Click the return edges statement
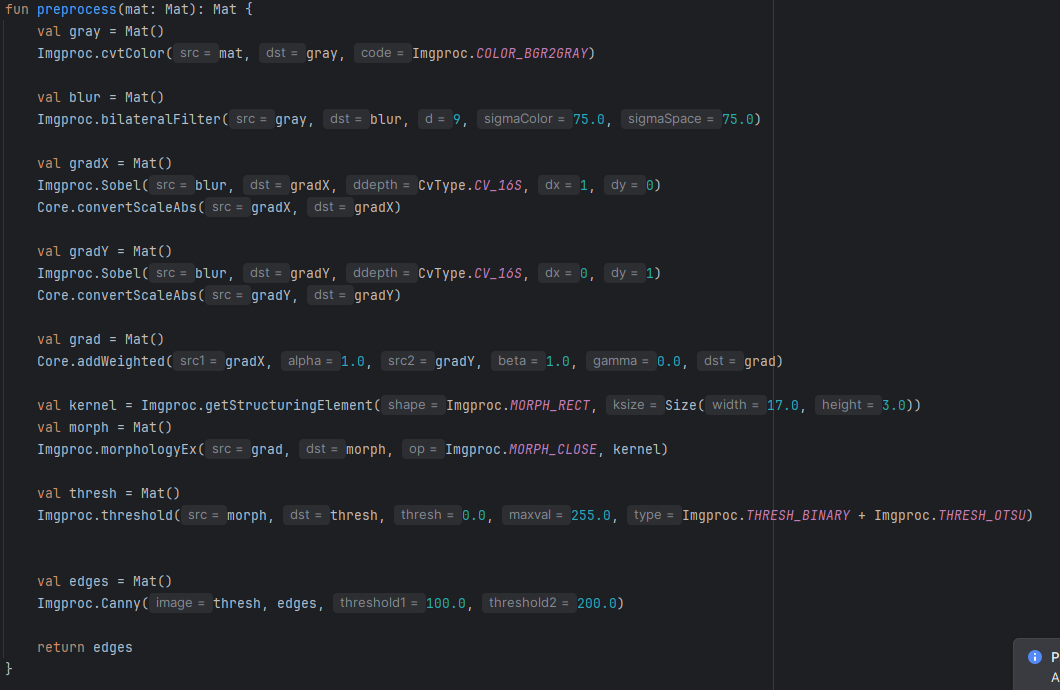 tap(85, 646)
